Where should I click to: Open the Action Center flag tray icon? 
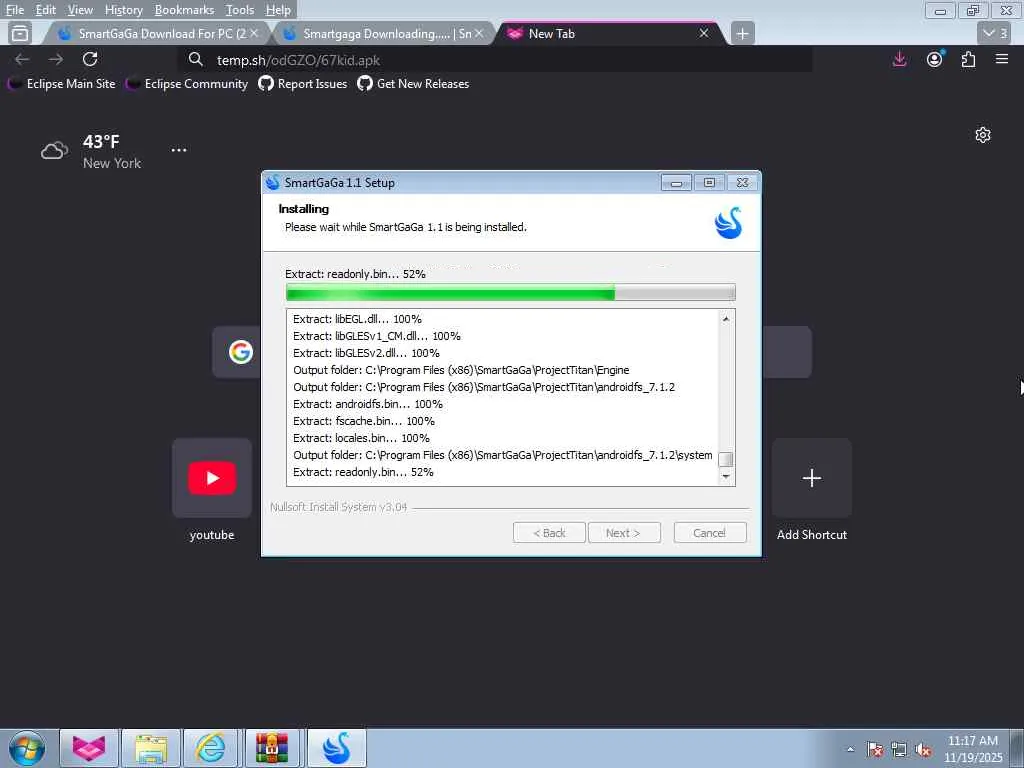pos(875,750)
